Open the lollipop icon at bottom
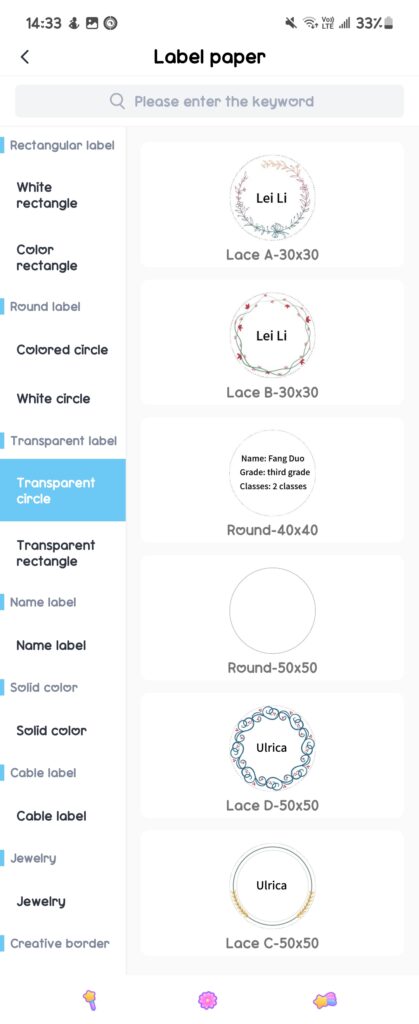Viewport: 419px width, 1024px height. coord(89,999)
